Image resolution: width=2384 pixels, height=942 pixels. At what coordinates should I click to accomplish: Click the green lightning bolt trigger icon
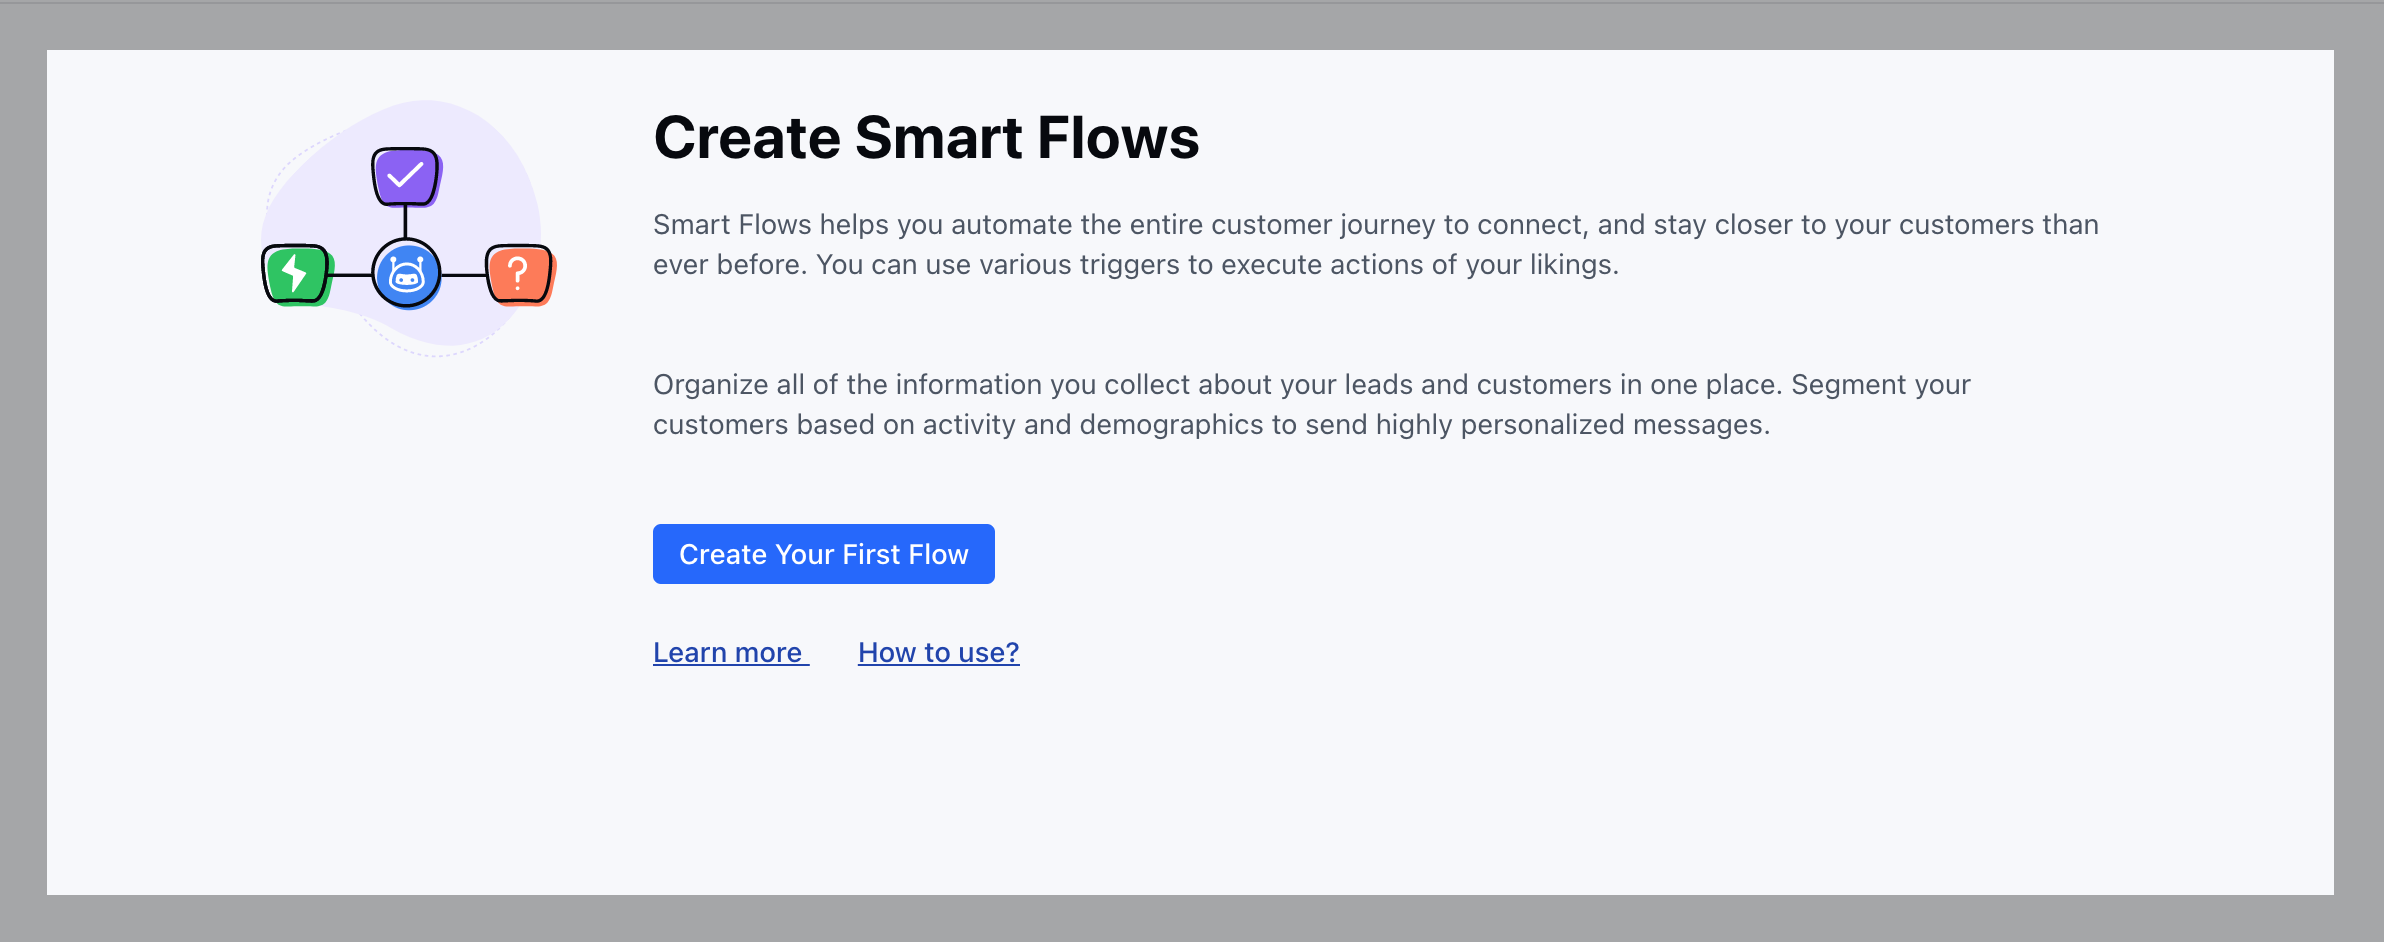tap(297, 274)
